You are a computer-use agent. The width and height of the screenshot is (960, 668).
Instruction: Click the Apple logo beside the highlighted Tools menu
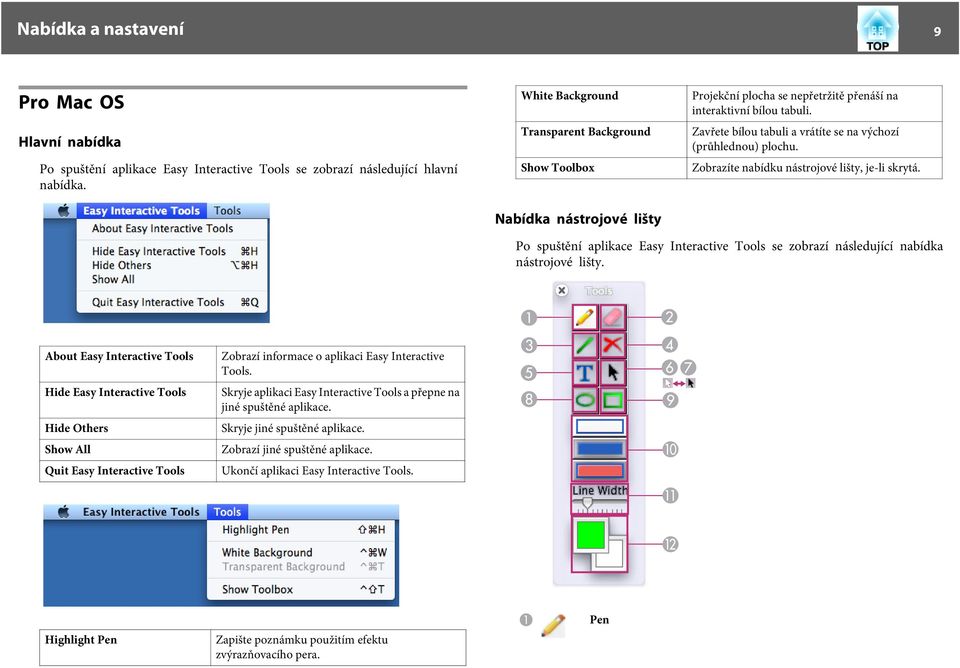tap(64, 511)
